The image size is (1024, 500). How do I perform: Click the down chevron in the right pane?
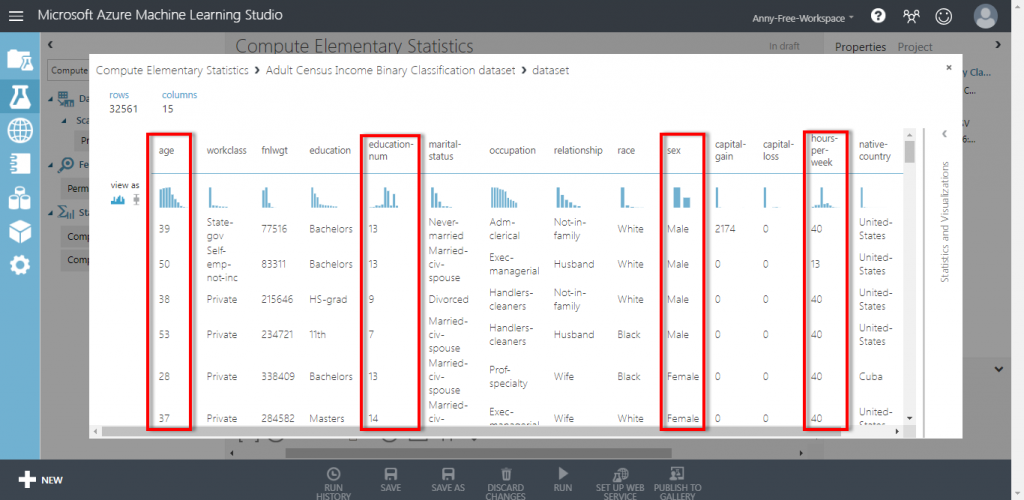(x=999, y=369)
